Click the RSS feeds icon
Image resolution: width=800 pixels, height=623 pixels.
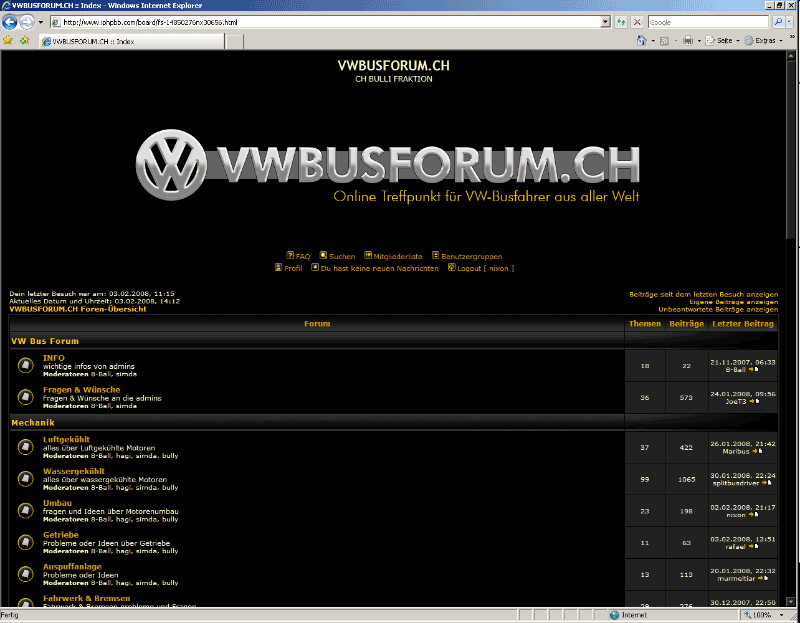pyautogui.click(x=664, y=41)
